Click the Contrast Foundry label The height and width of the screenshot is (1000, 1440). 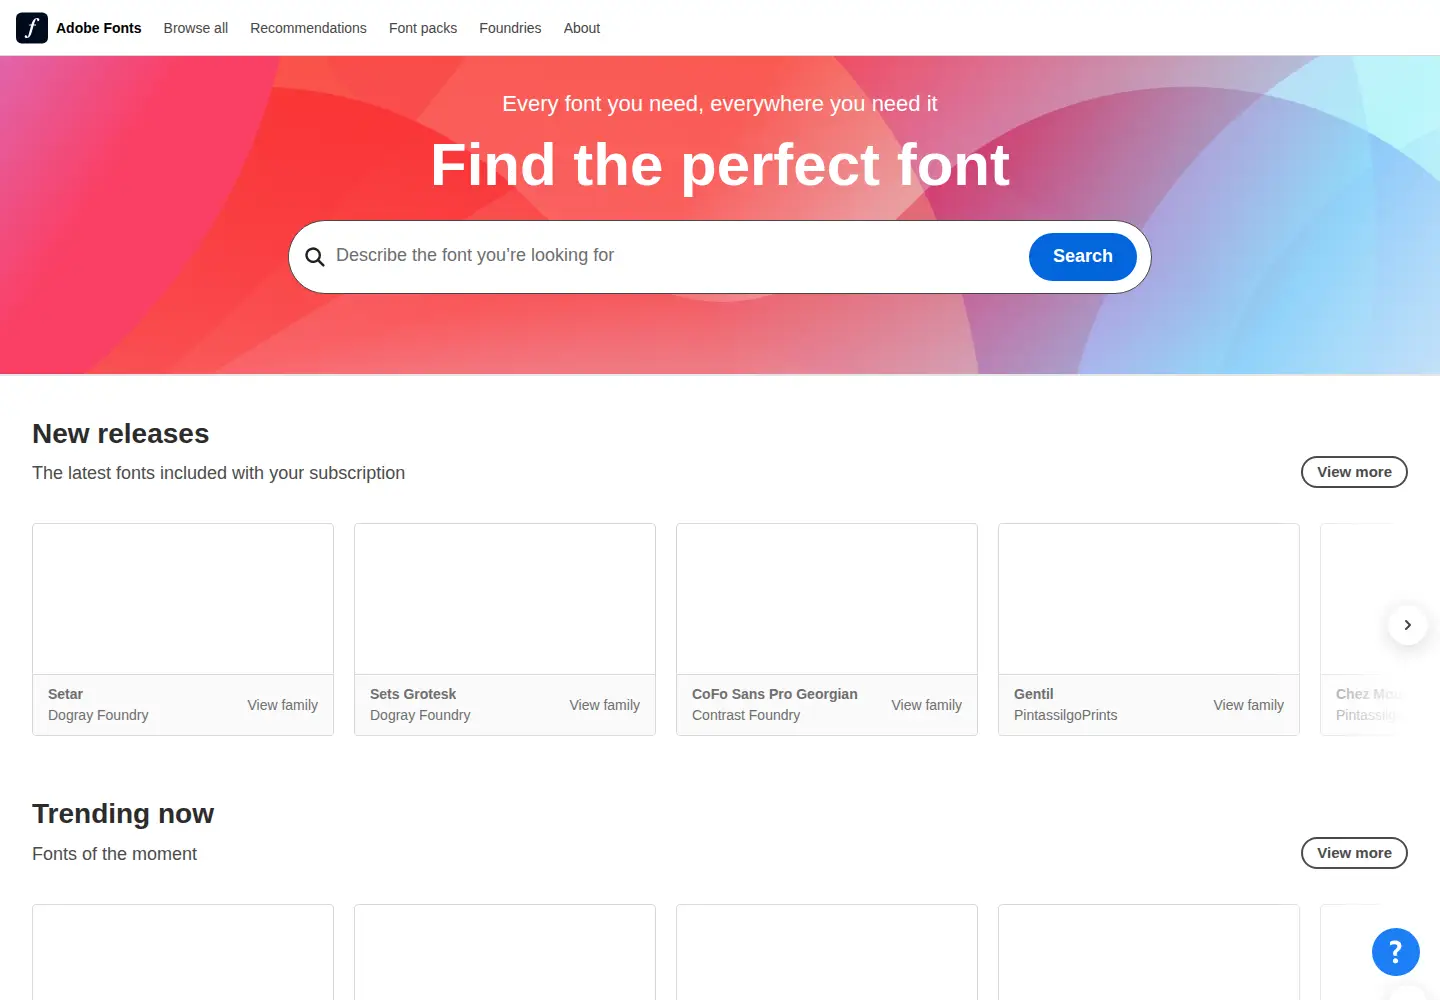(746, 715)
